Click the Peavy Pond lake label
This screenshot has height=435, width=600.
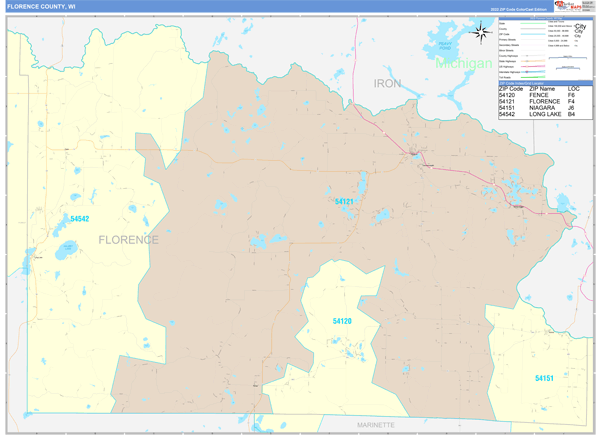pos(445,46)
